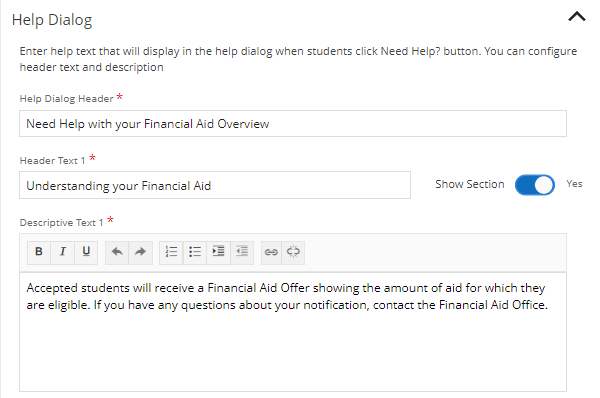This screenshot has width=600, height=398.
Task: Undo the last edit in editor
Action: (x=117, y=252)
